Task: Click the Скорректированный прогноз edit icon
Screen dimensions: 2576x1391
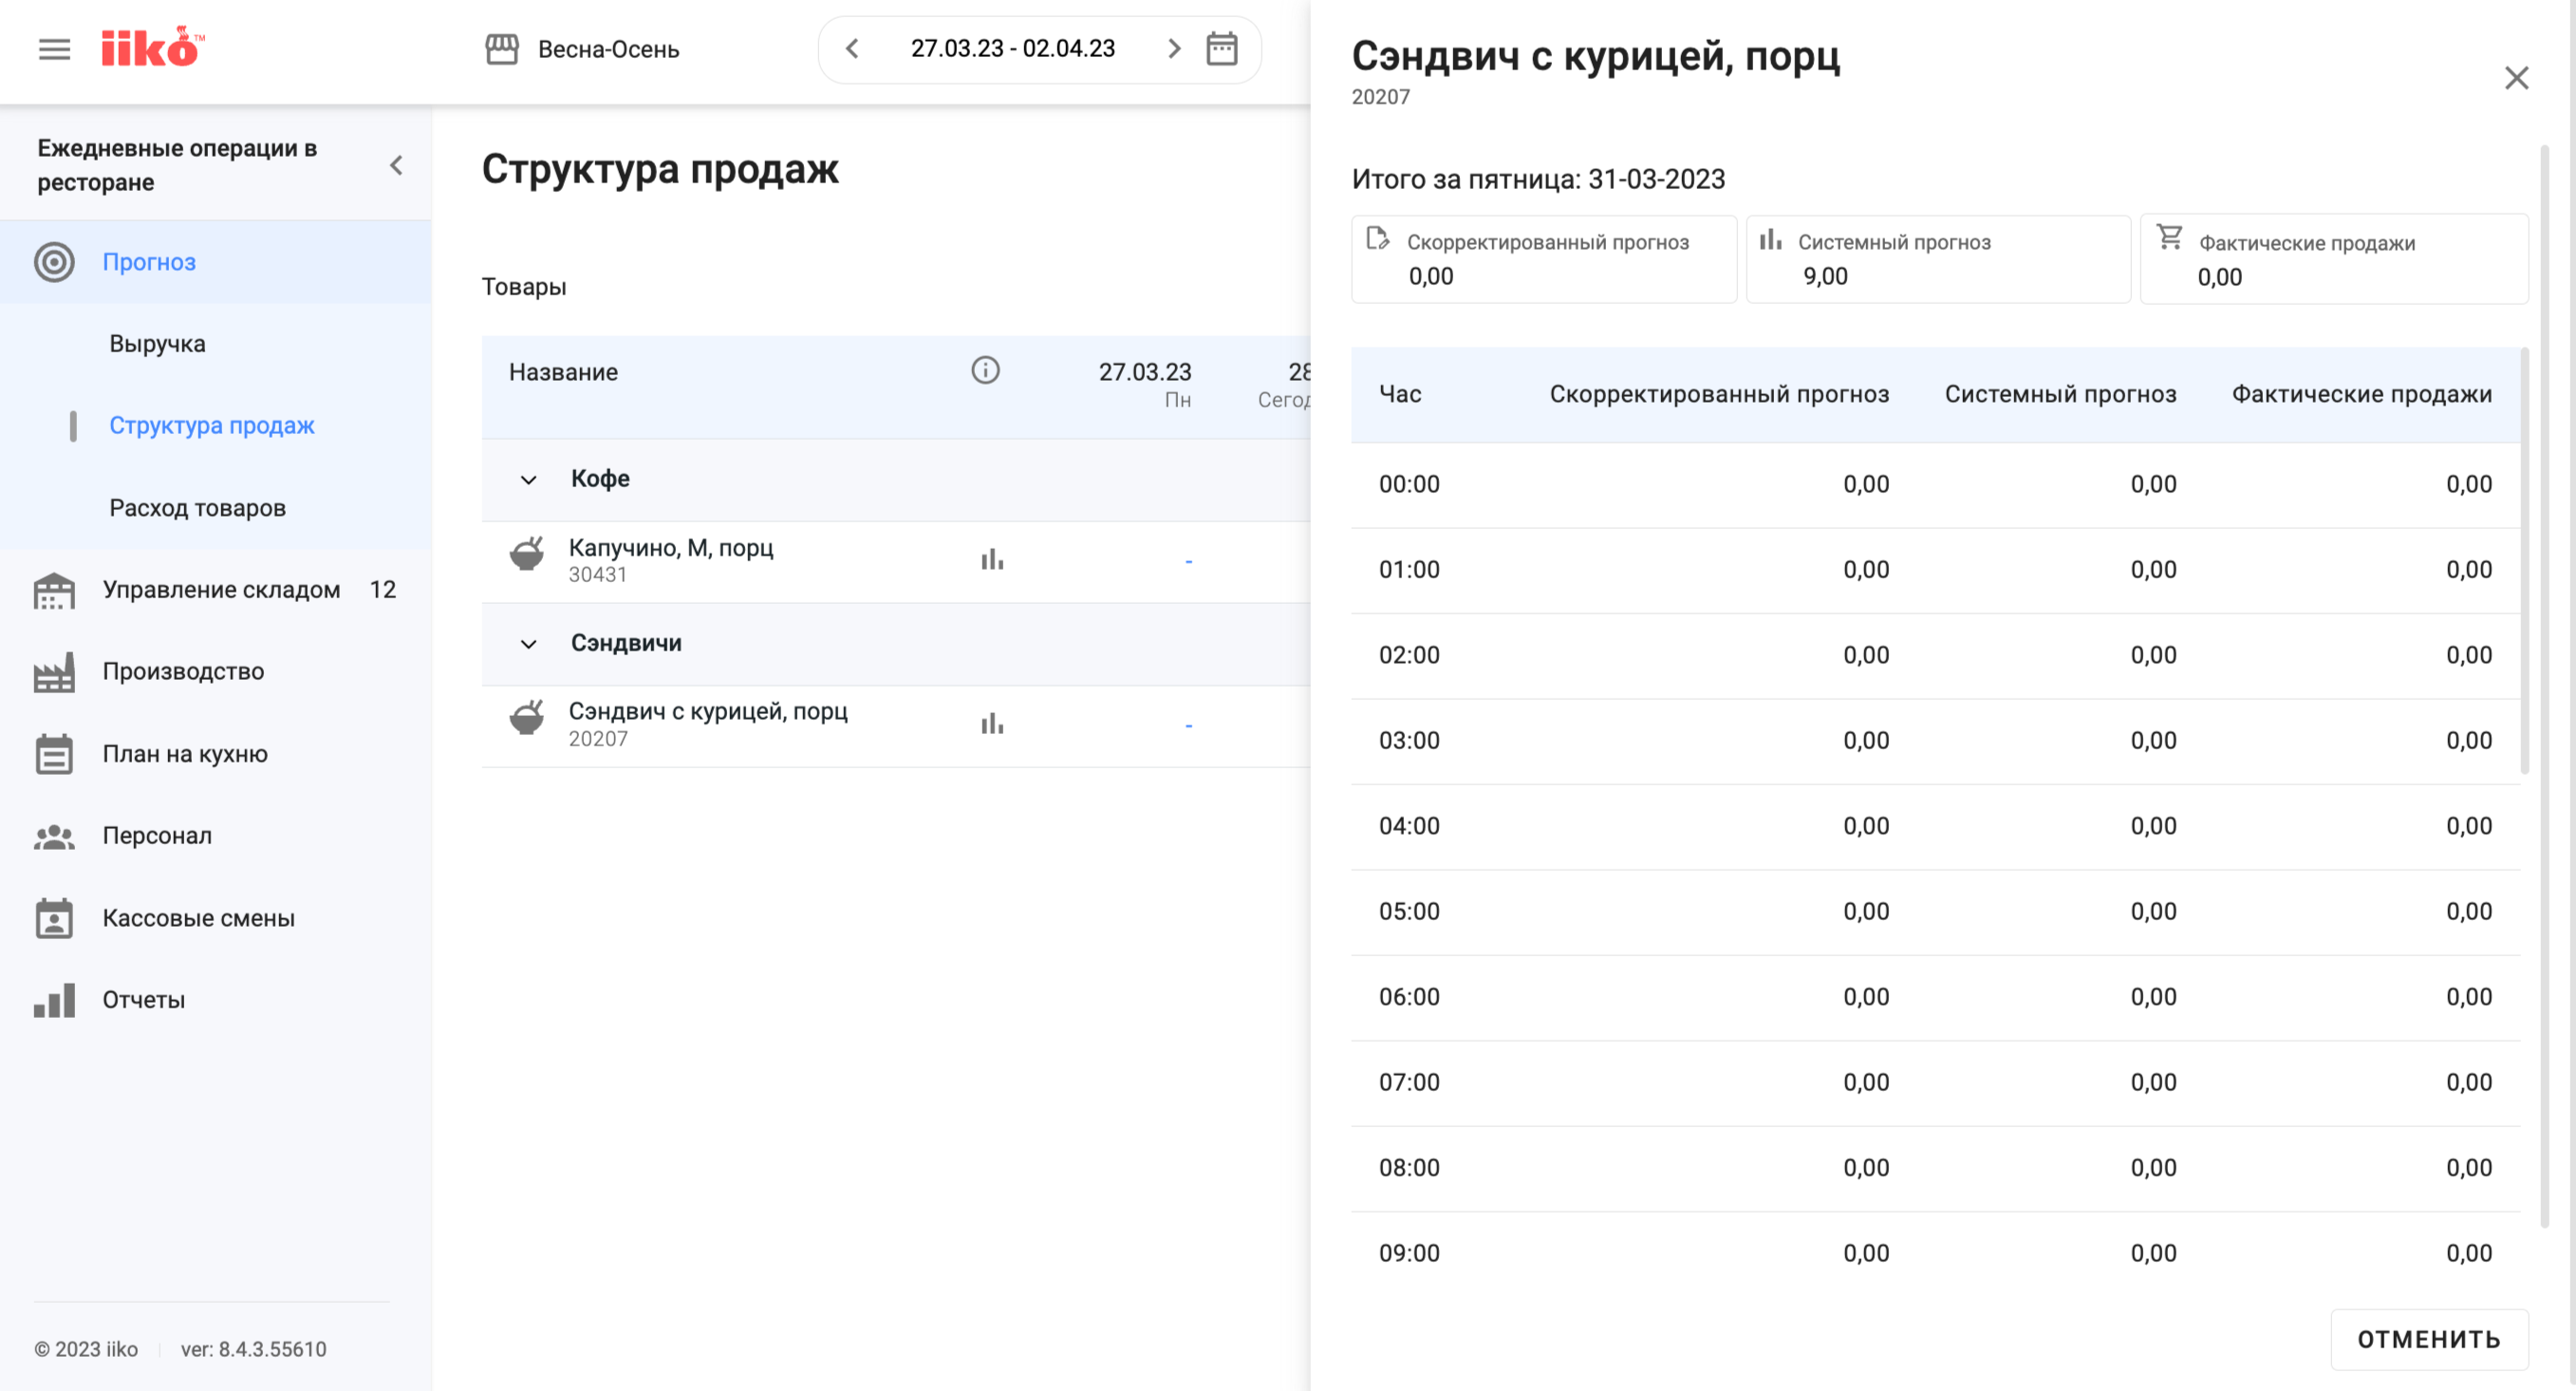Action: coord(1377,239)
